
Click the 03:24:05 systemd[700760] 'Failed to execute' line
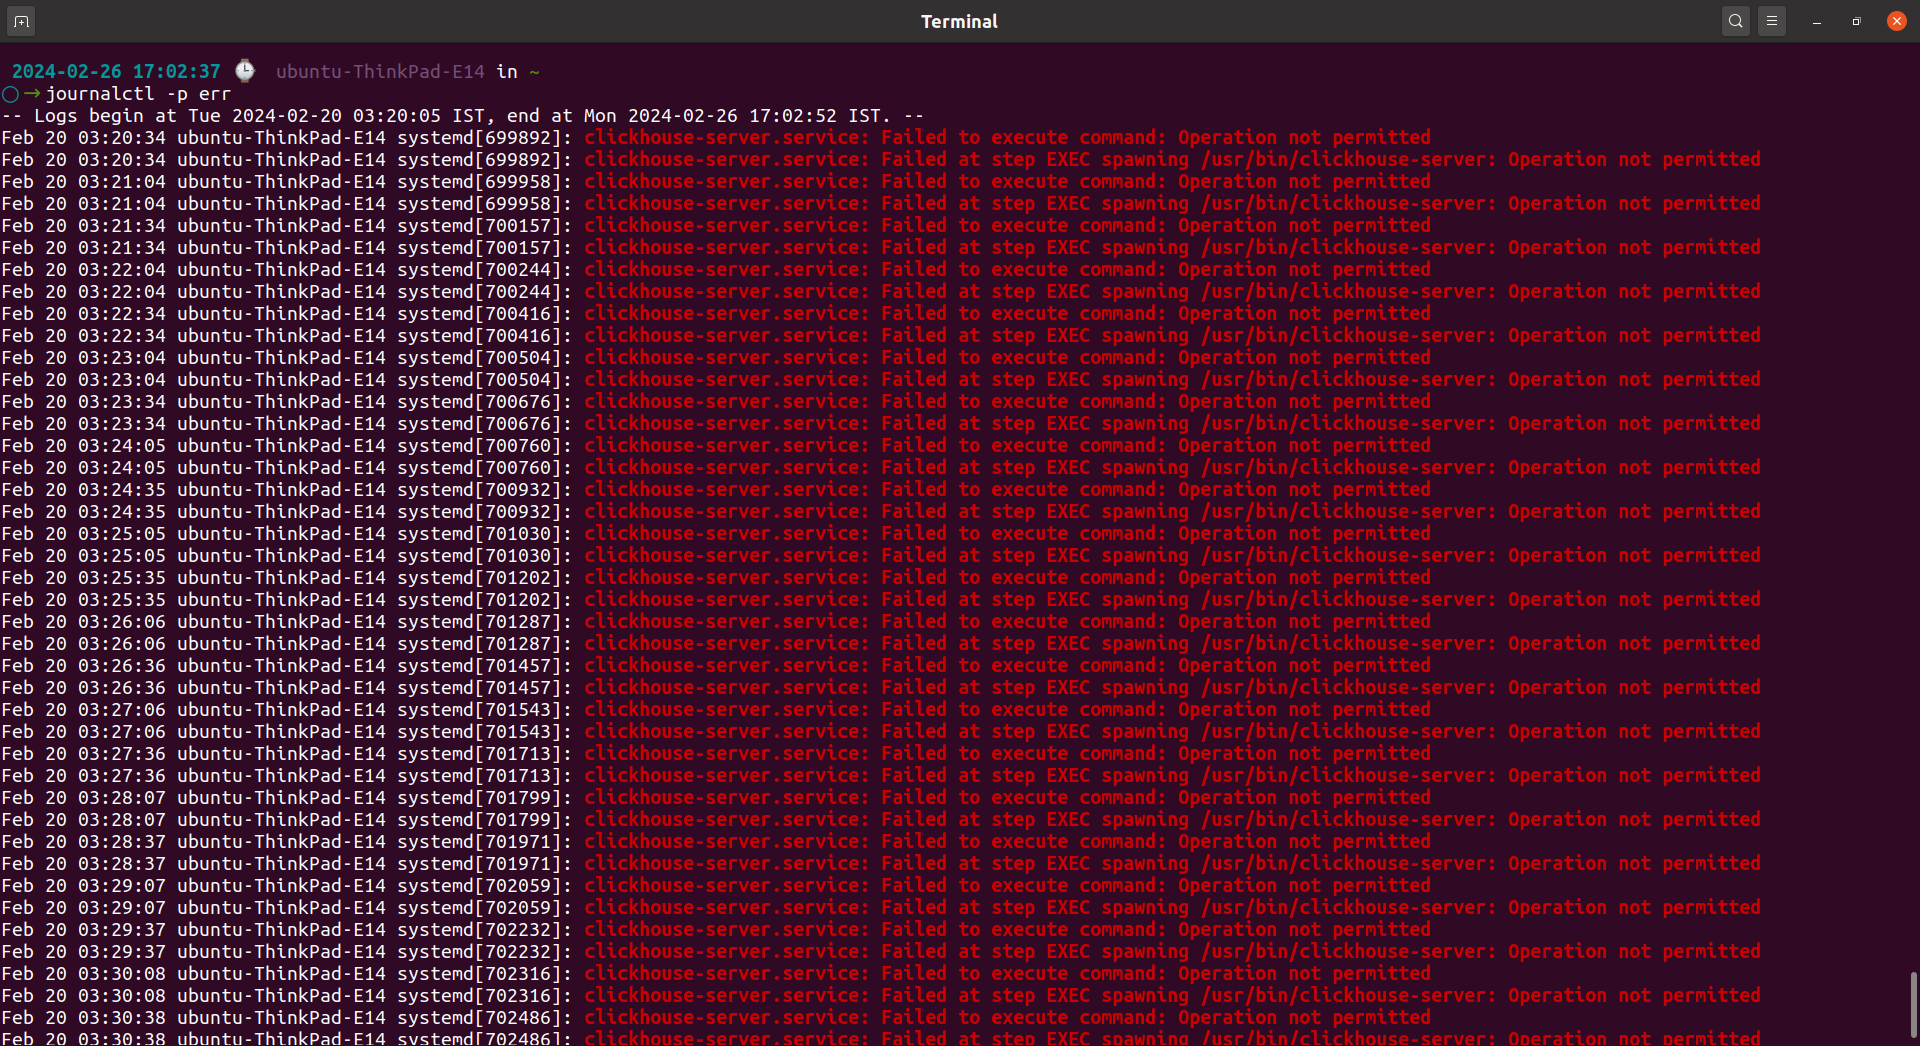(x=716, y=446)
